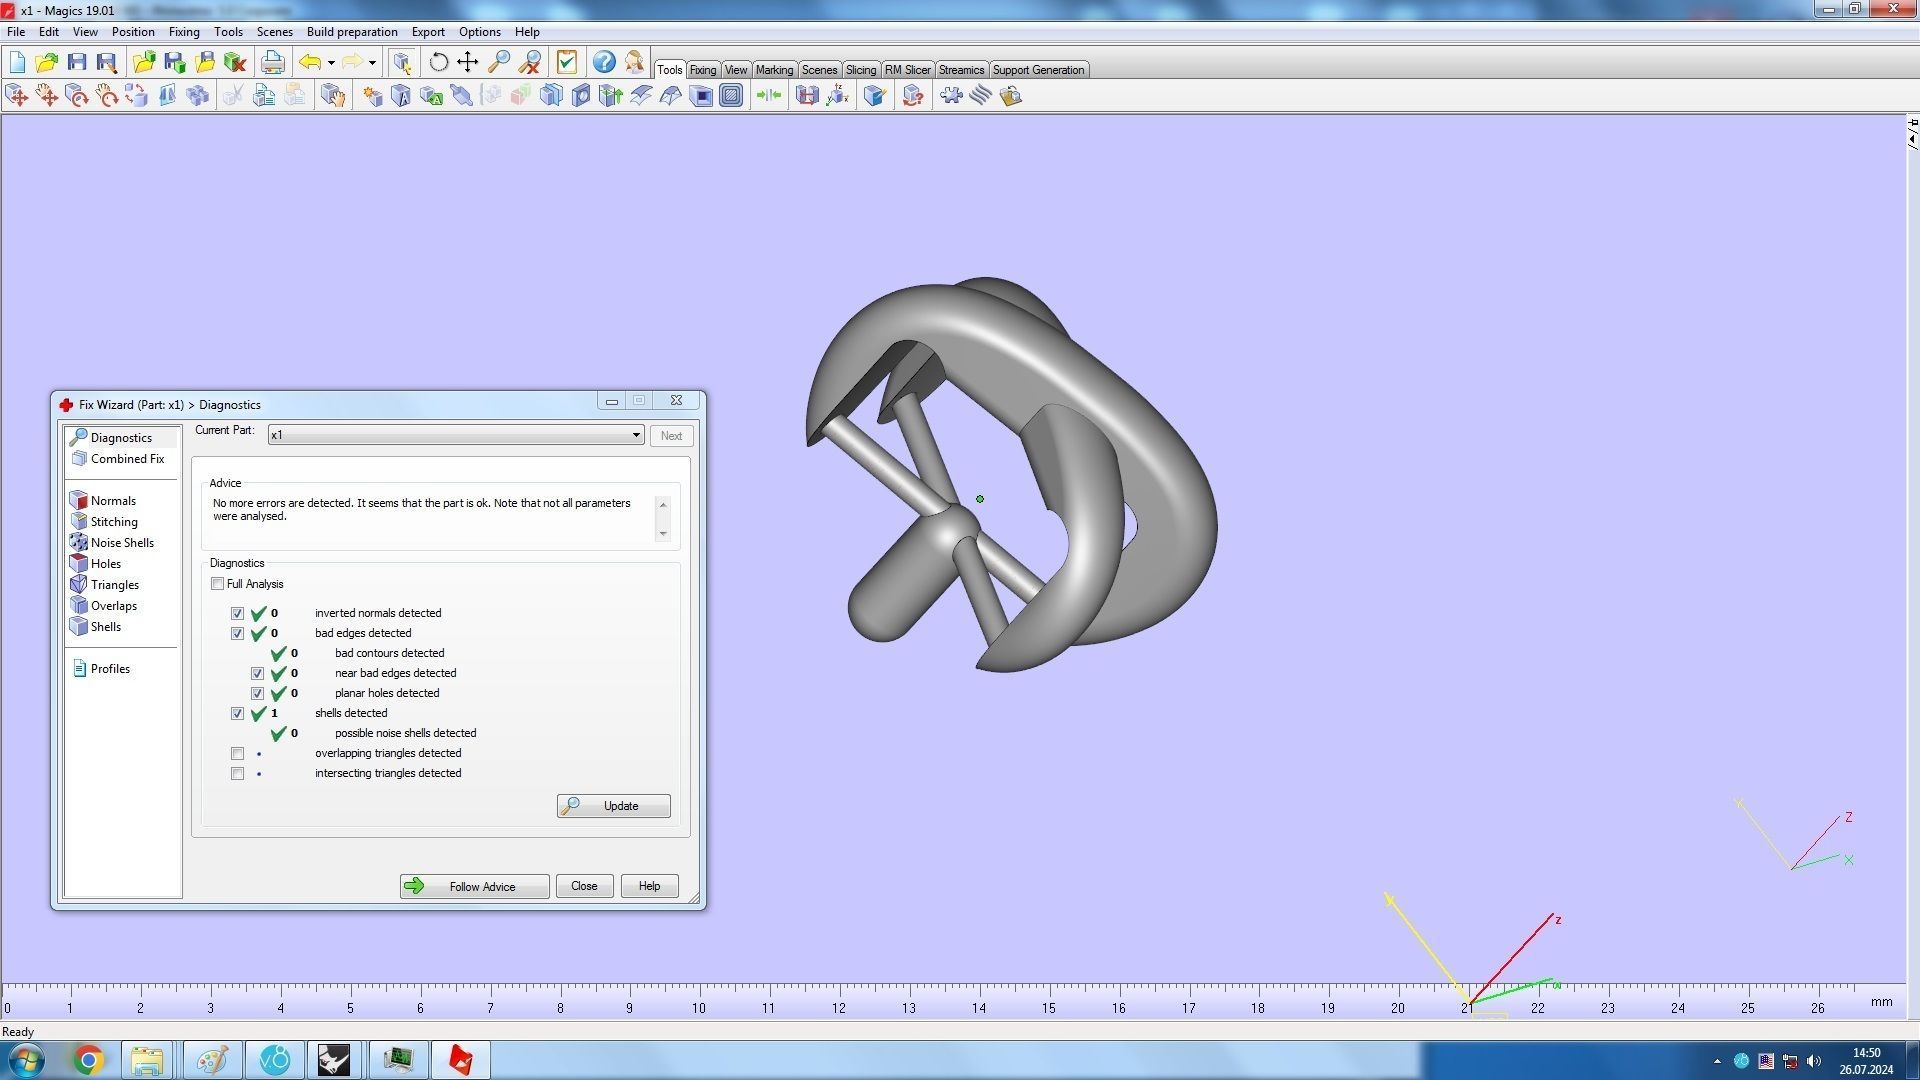1920x1080 pixels.
Task: Open Noise Shells in Fix Wizard
Action: pyautogui.click(x=122, y=543)
